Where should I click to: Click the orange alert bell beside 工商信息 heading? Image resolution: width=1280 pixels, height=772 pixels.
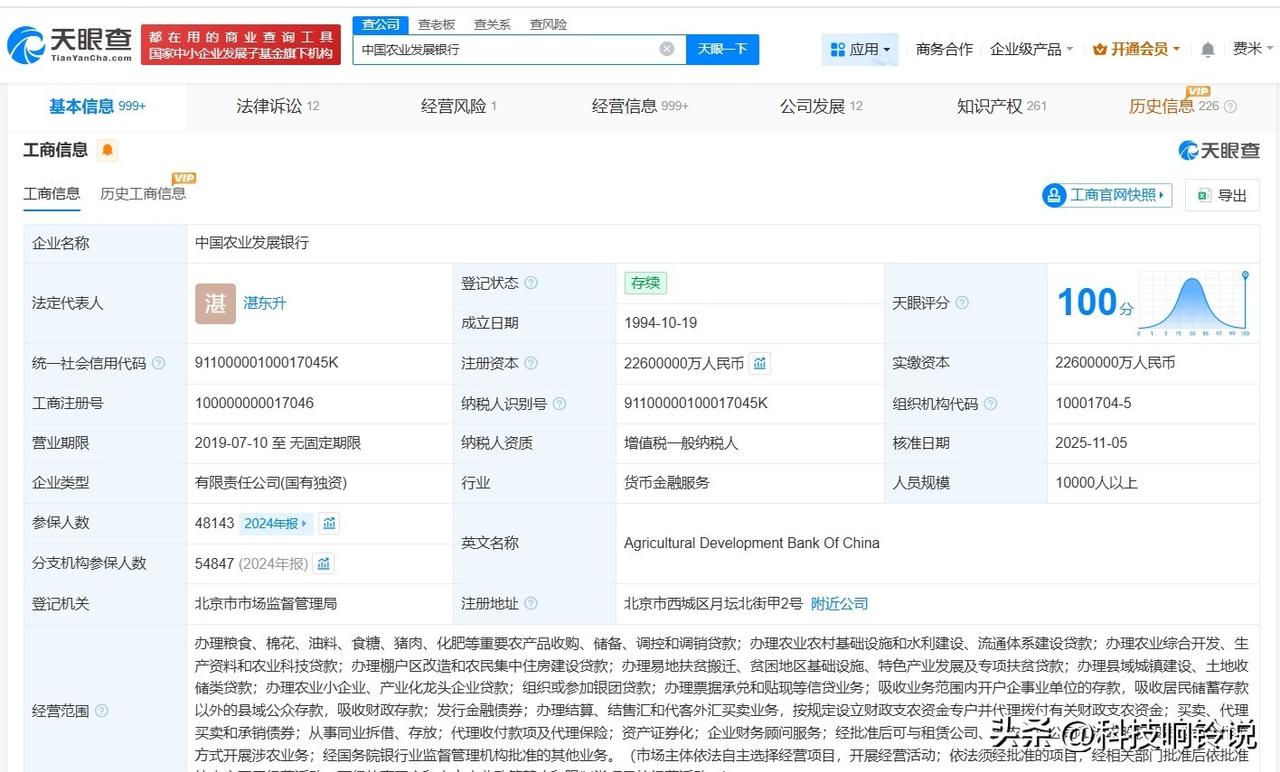pyautogui.click(x=107, y=150)
